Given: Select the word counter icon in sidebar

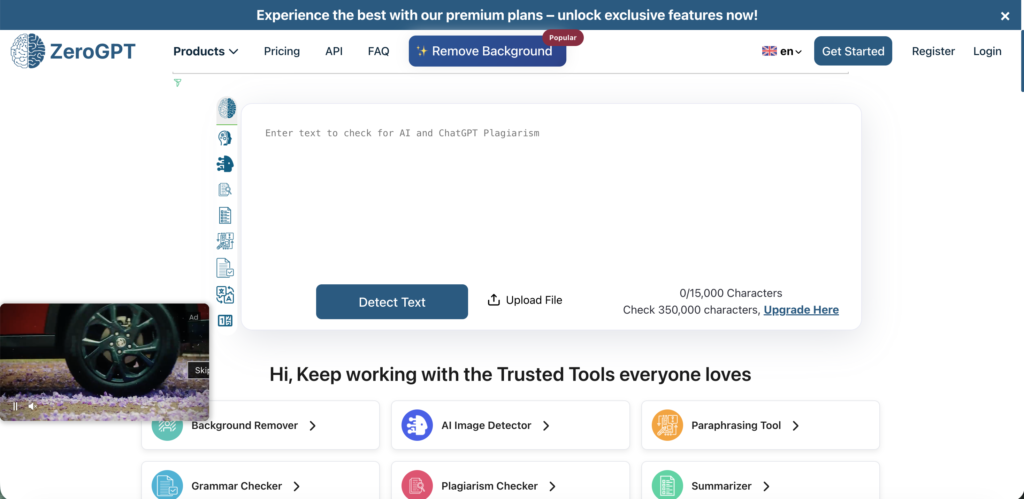Looking at the screenshot, I should click(x=225, y=321).
